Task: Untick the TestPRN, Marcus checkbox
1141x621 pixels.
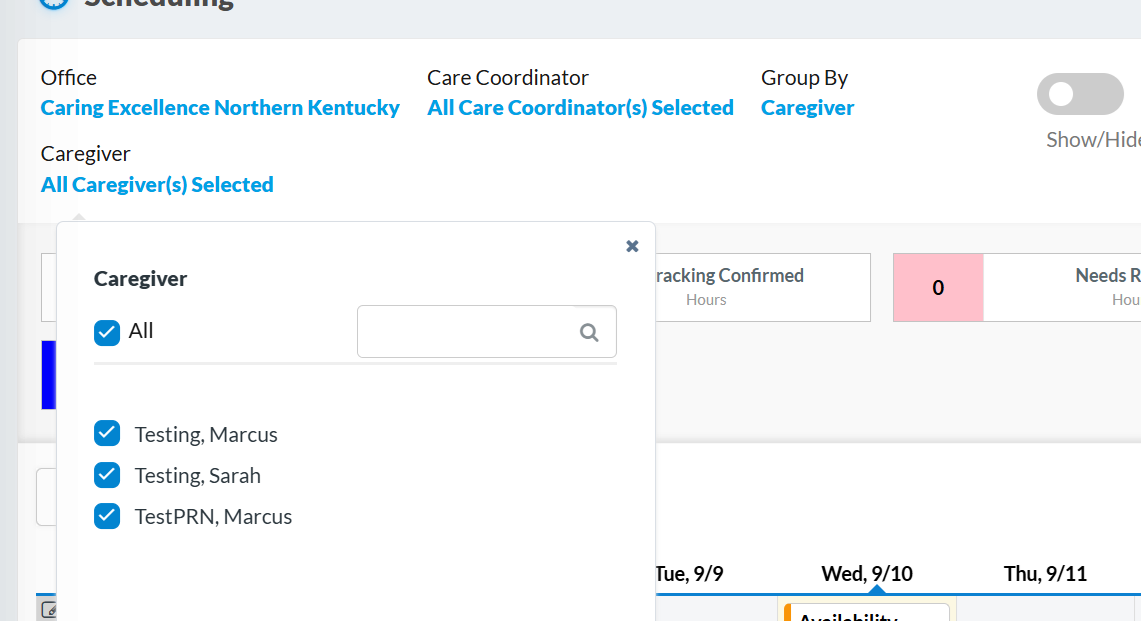Action: (107, 516)
